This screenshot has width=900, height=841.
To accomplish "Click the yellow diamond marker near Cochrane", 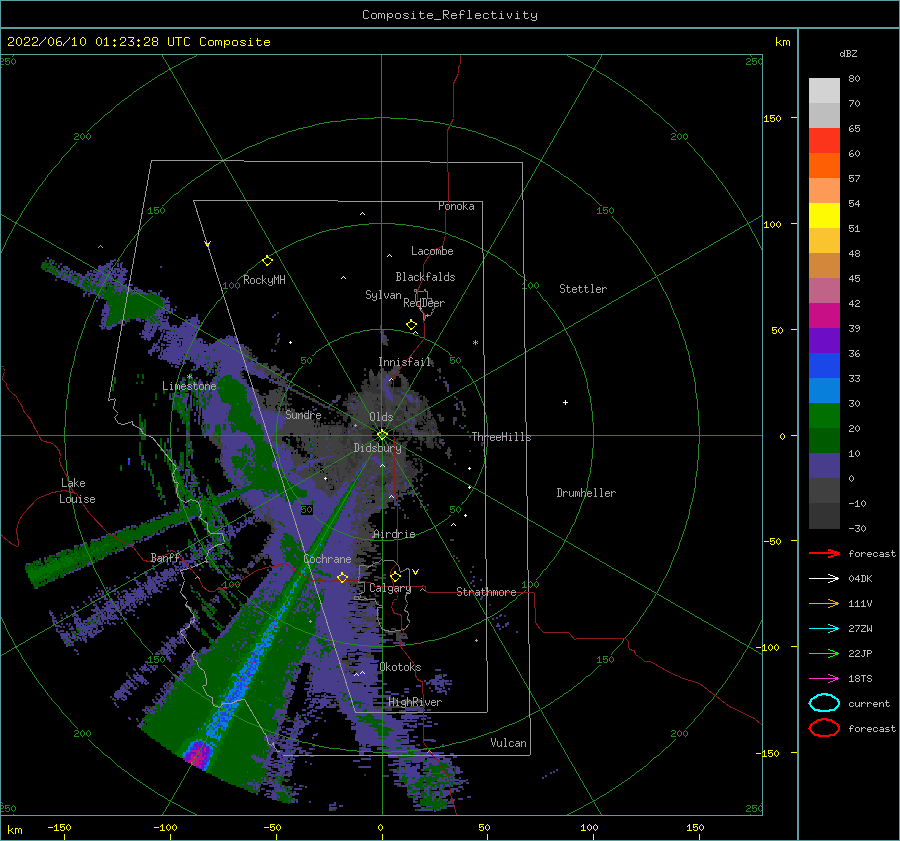I will [342, 578].
